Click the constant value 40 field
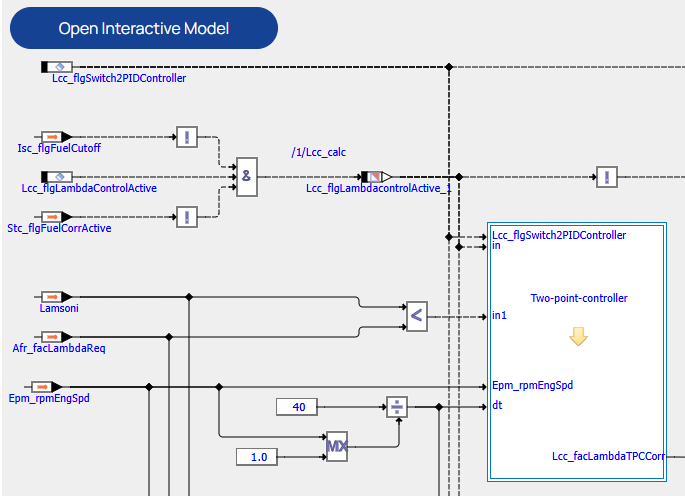Screen dimensions: 685x496 [x=297, y=407]
